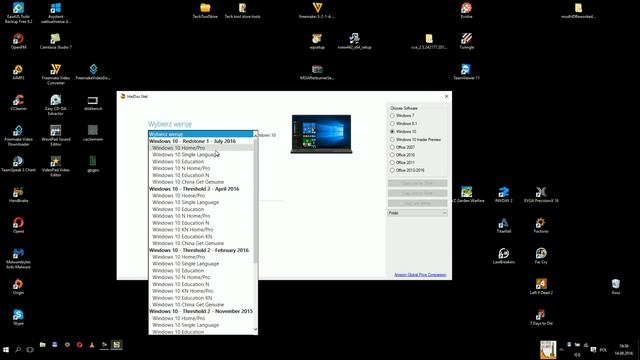Launch Tunngle from the desktop
The image size is (640, 360).
pos(467,42)
